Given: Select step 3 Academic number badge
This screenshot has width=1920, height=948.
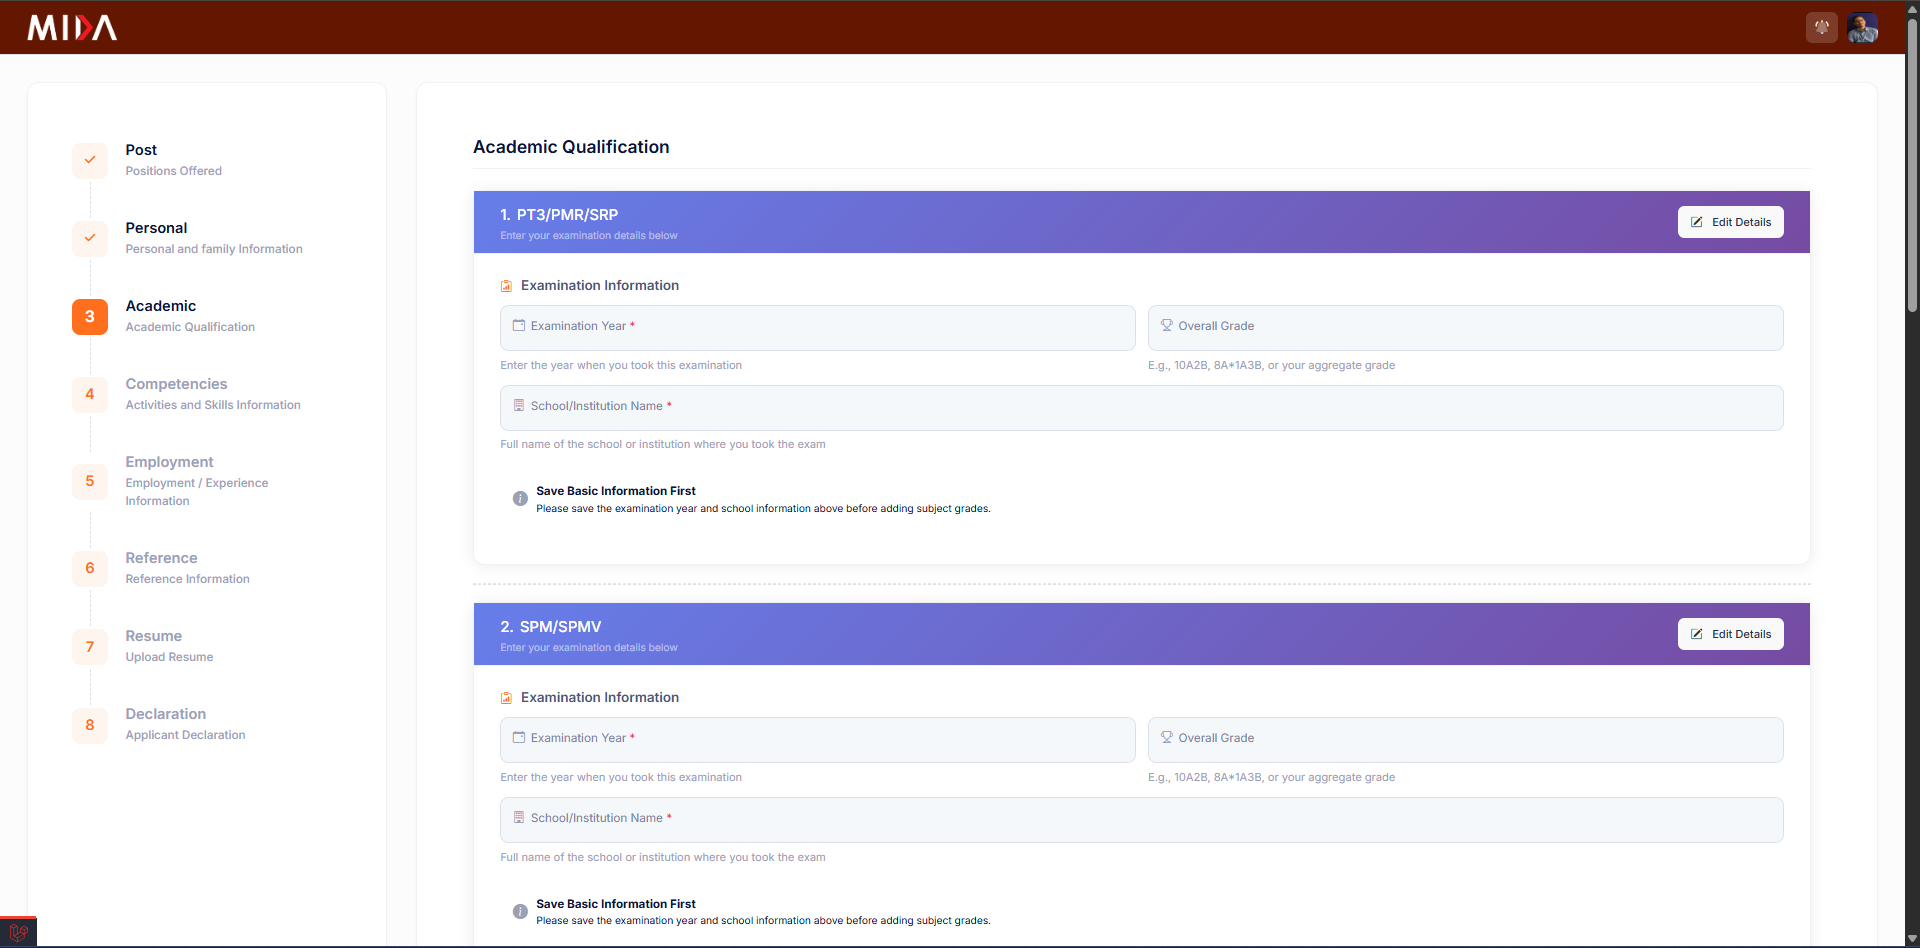Looking at the screenshot, I should 90,317.
